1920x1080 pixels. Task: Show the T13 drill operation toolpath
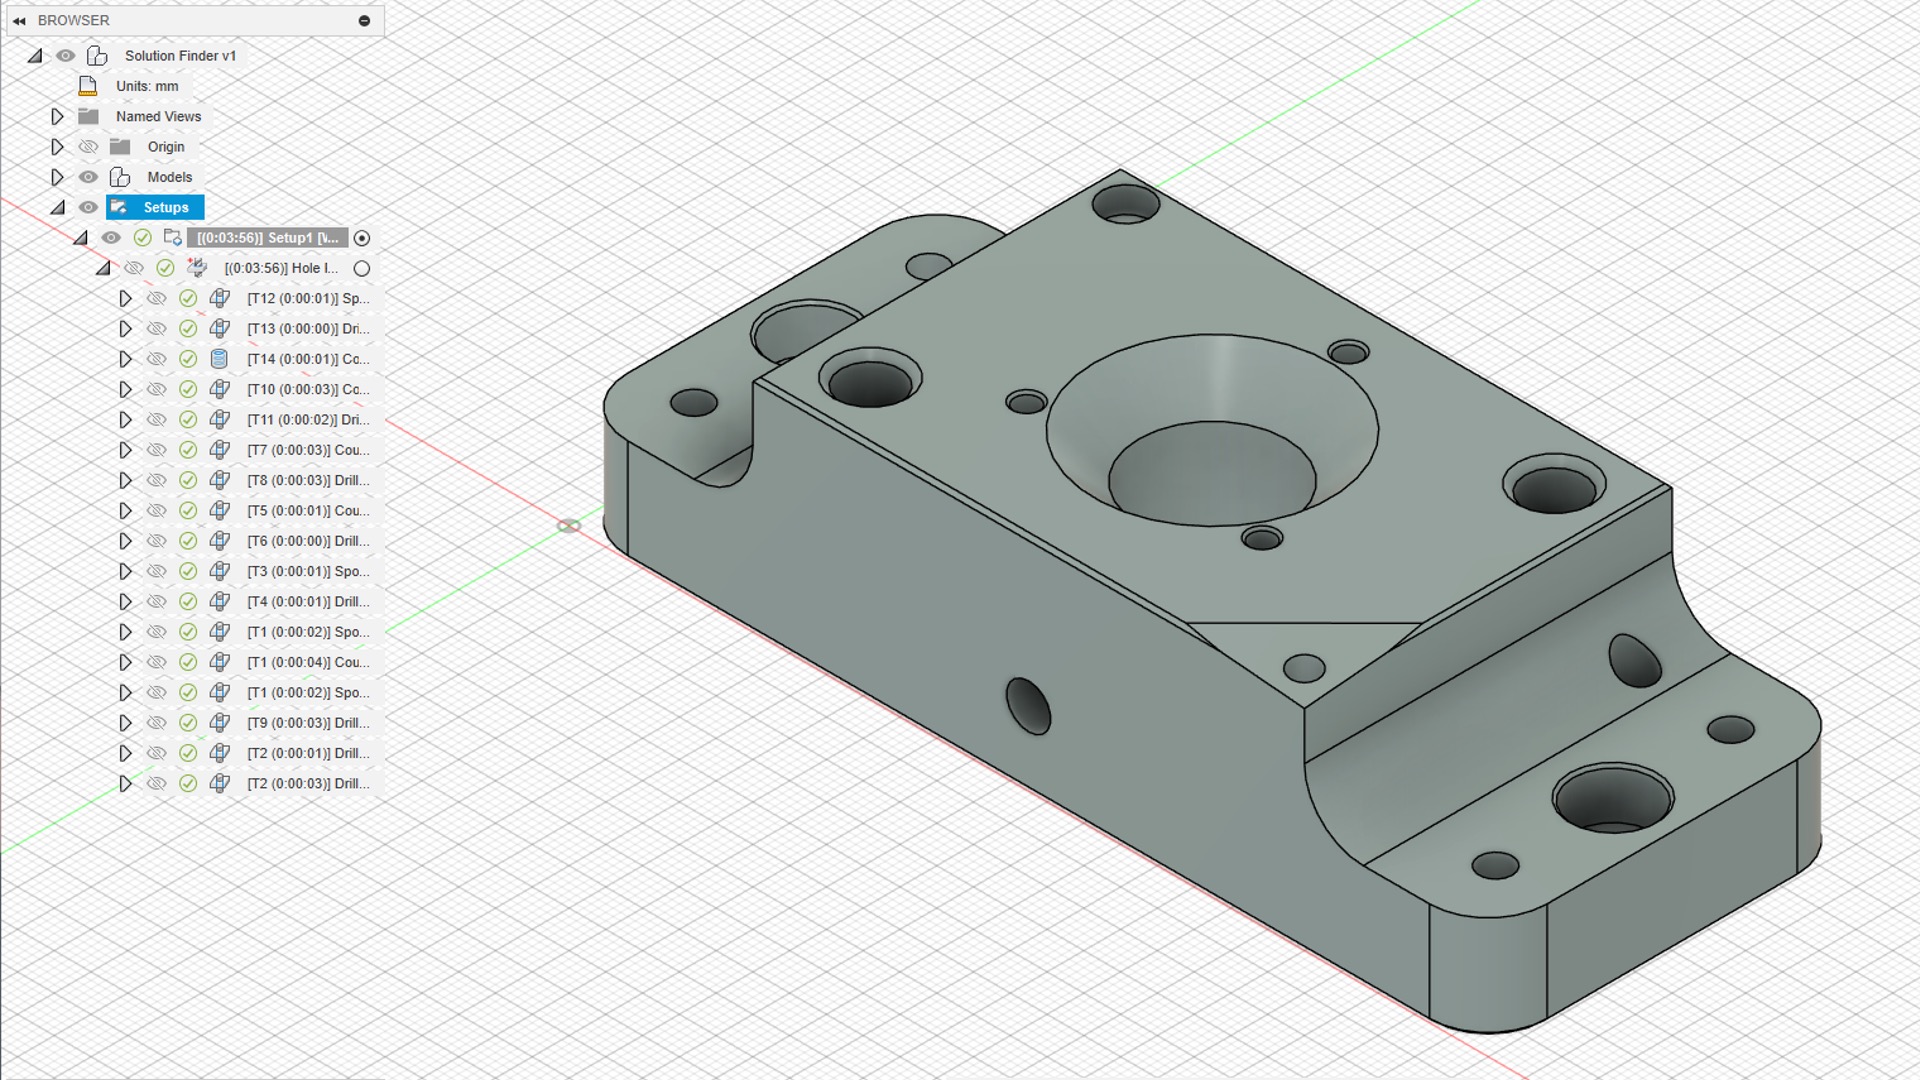(x=156, y=329)
